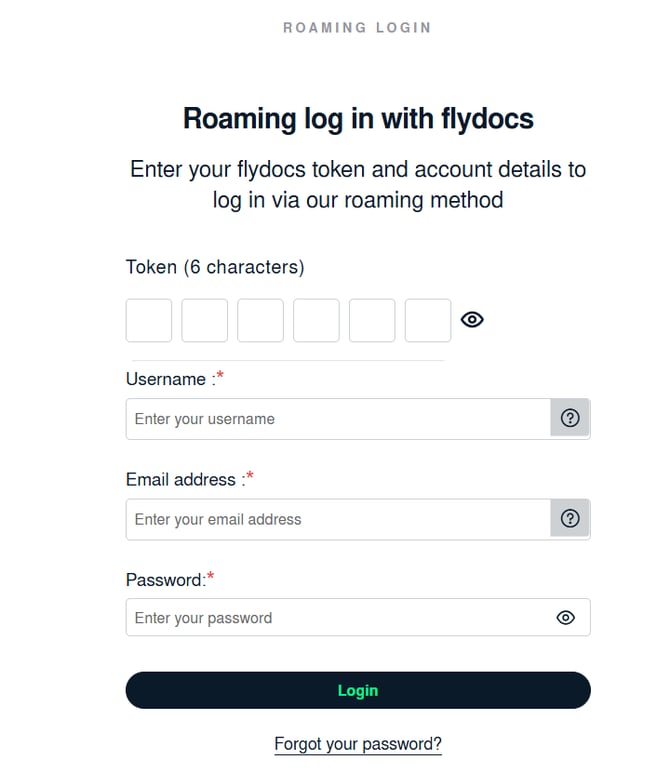Select the fifth token character box

[x=372, y=320]
